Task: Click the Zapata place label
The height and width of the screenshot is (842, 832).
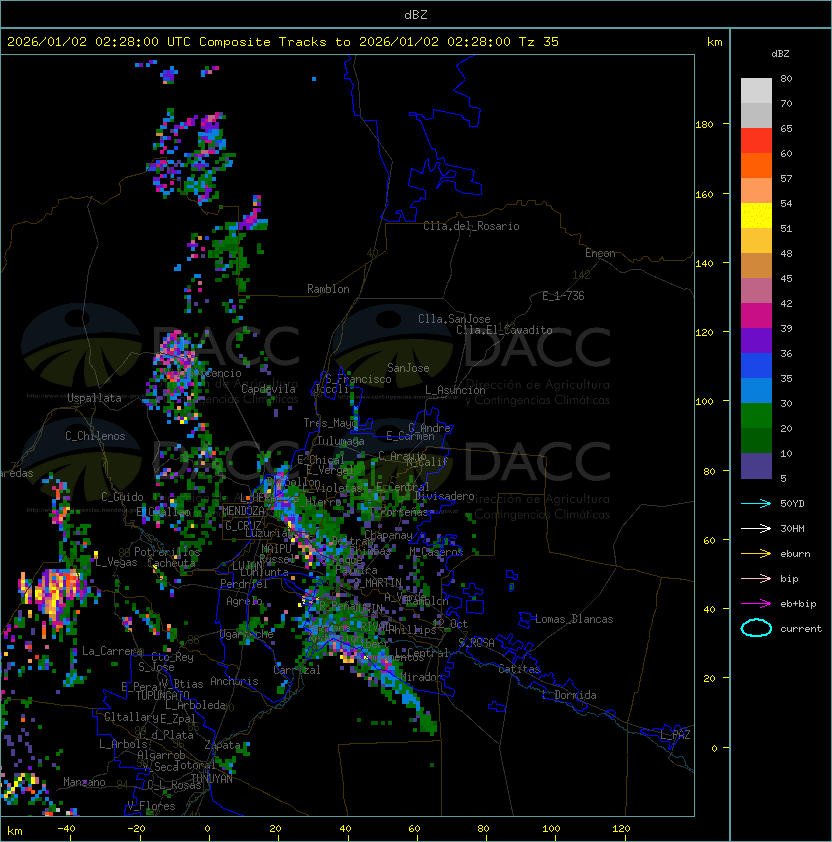Action: pyautogui.click(x=222, y=745)
